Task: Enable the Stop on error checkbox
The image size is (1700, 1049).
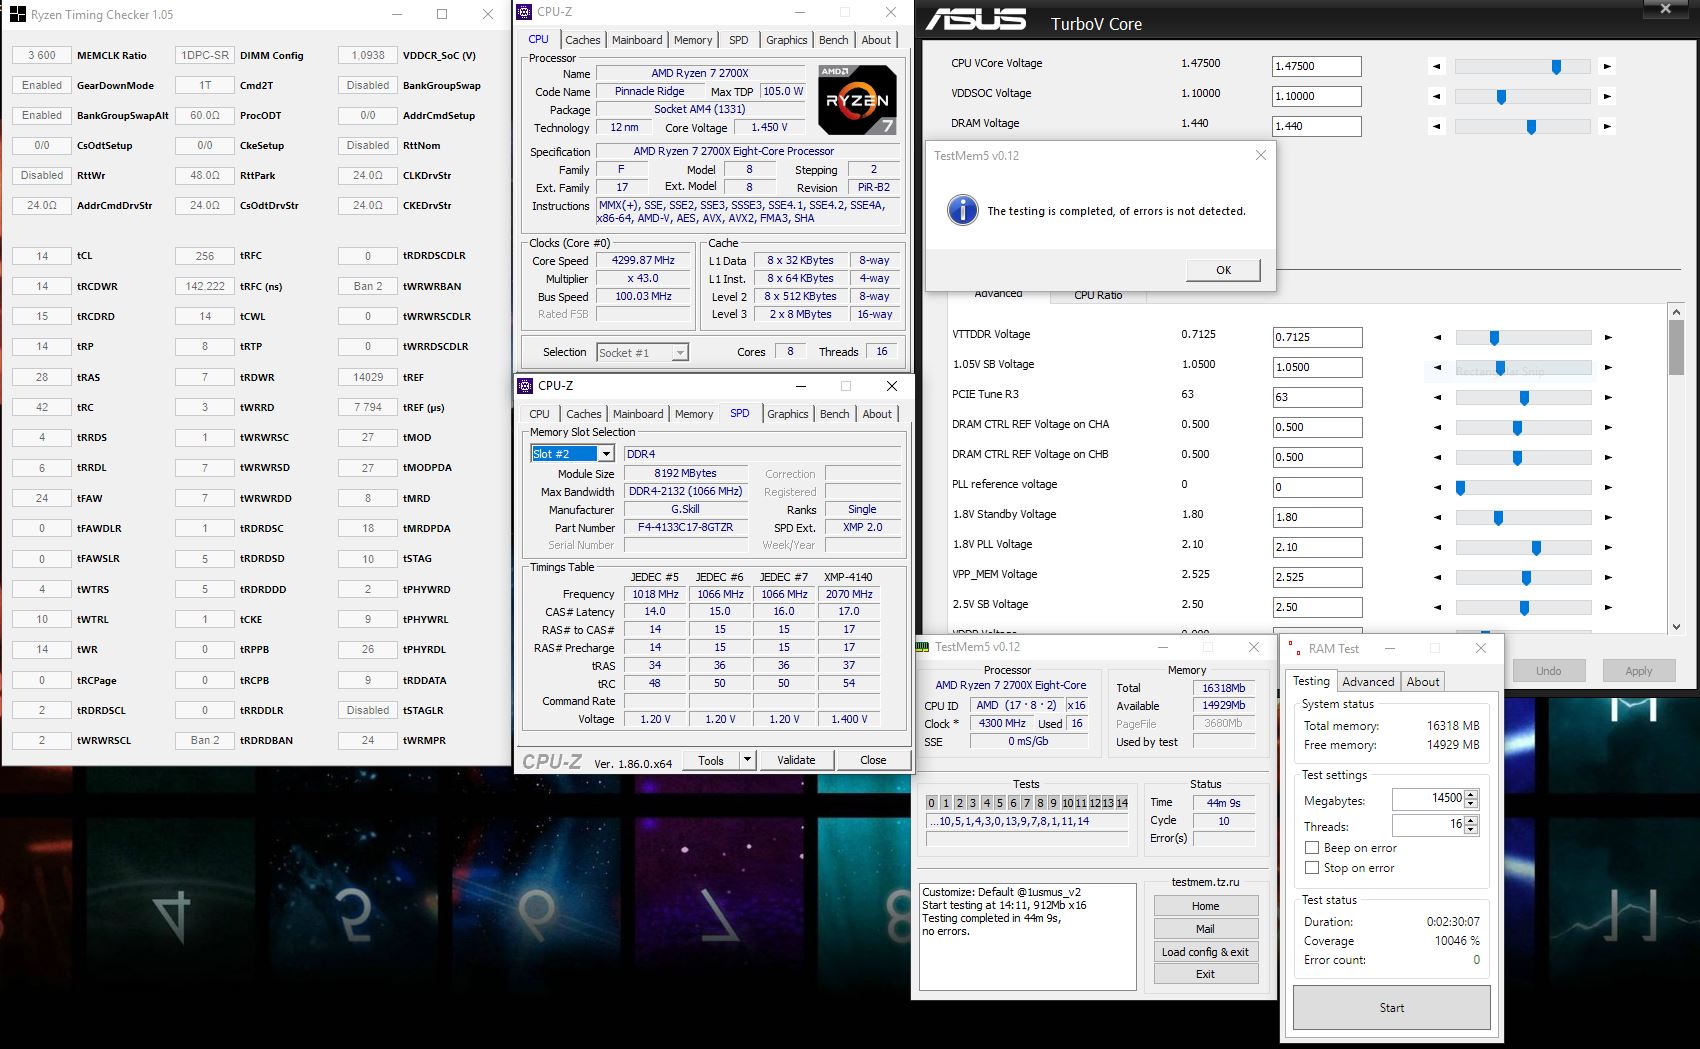Action: (x=1312, y=868)
